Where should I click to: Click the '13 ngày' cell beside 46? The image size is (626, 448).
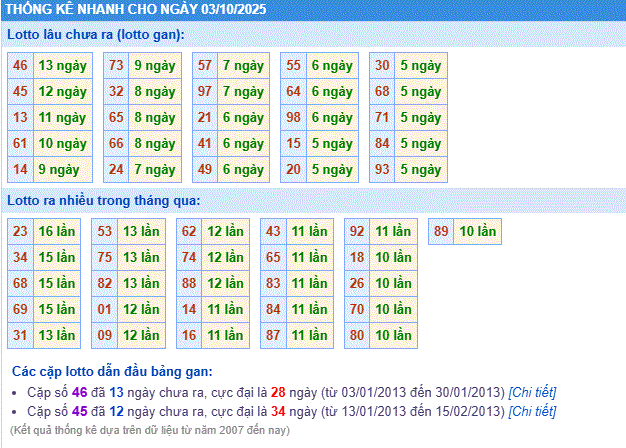pos(62,65)
